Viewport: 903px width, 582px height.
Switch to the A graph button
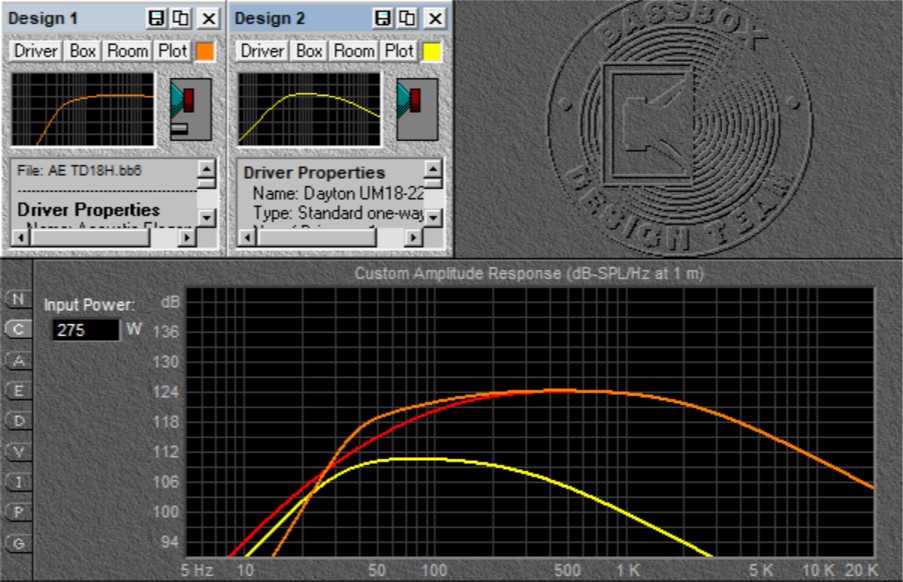click(x=17, y=359)
